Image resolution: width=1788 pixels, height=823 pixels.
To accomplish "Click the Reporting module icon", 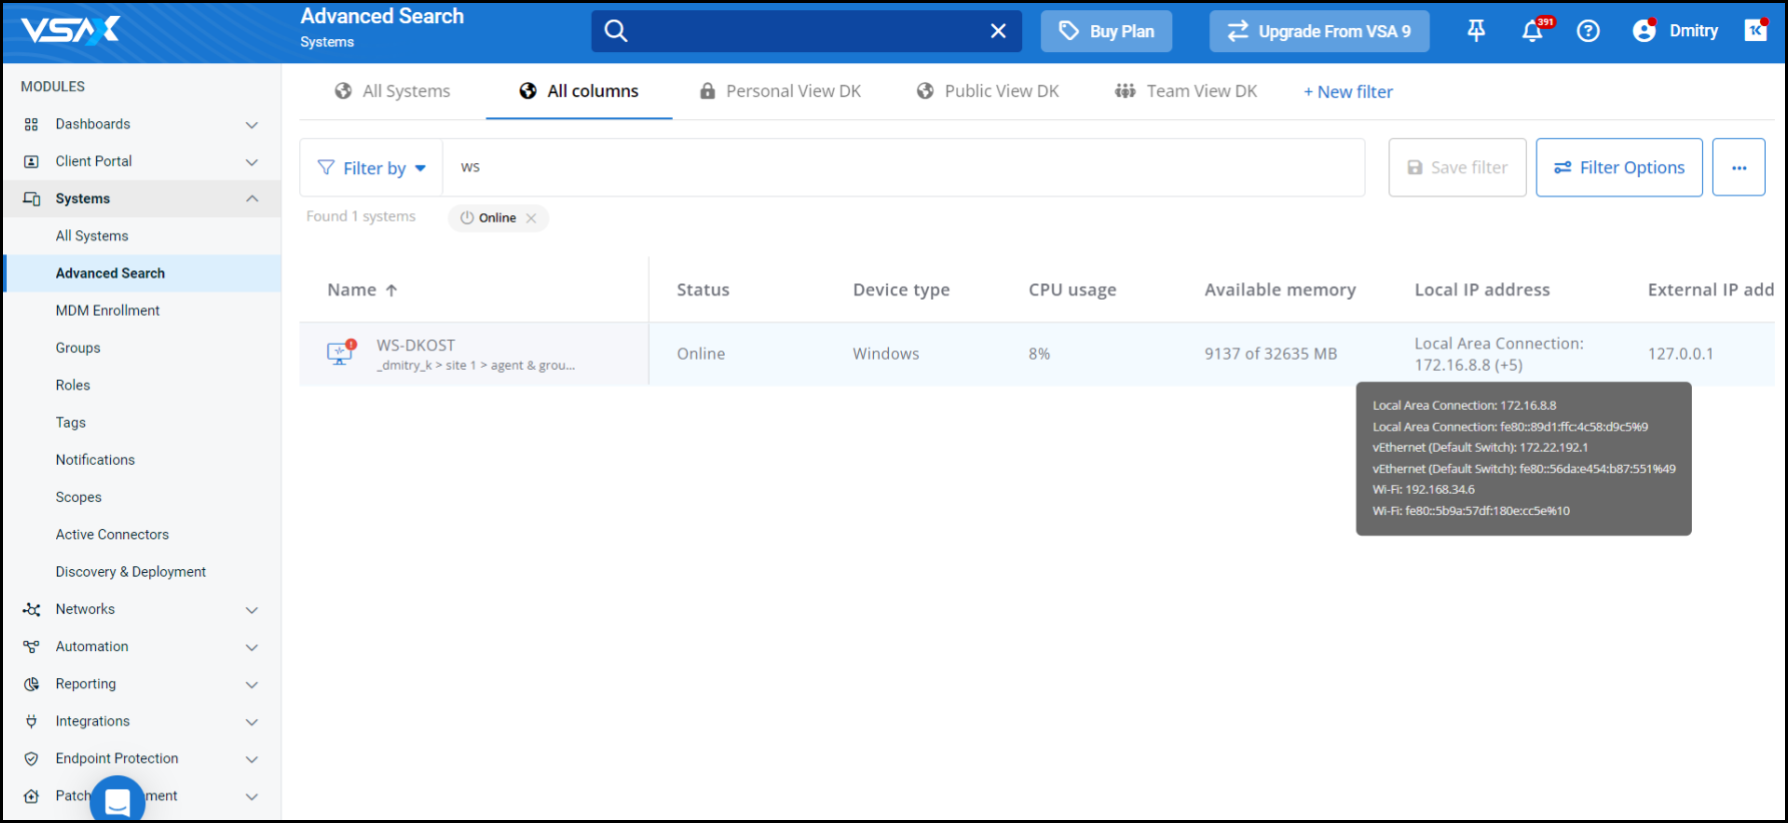I will 31,684.
